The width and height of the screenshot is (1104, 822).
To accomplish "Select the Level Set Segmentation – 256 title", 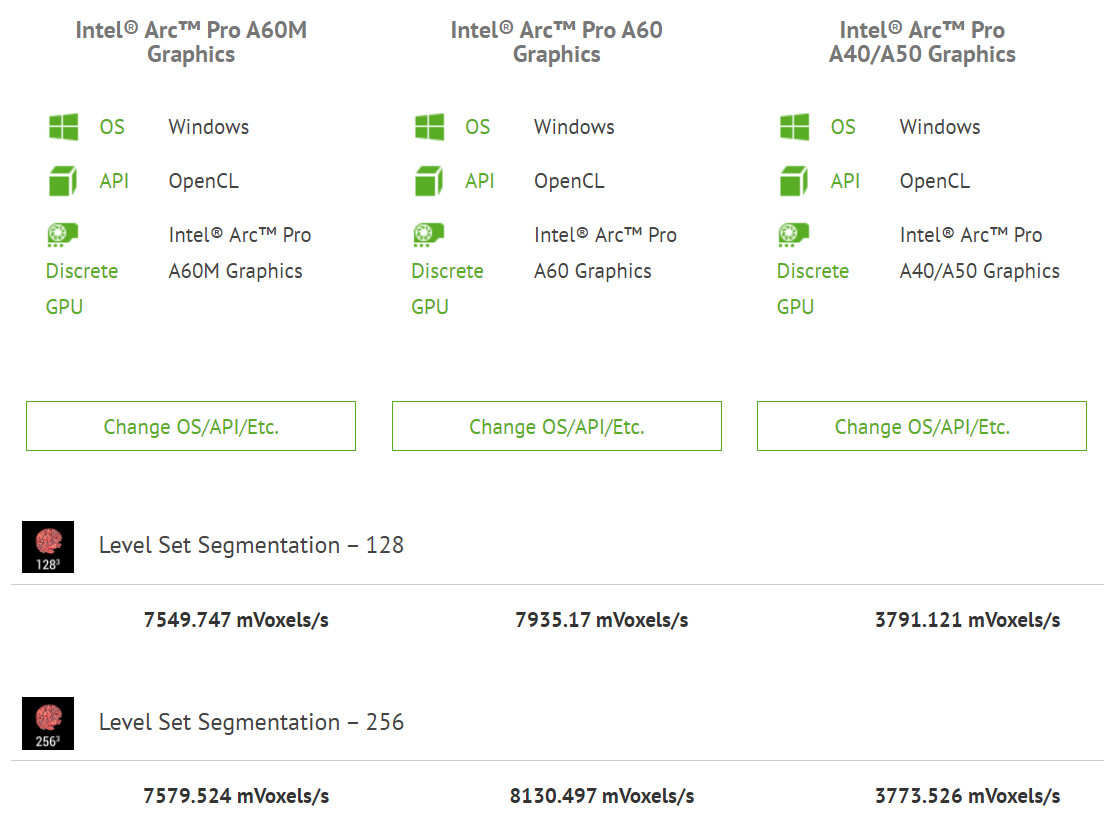I will pos(251,722).
